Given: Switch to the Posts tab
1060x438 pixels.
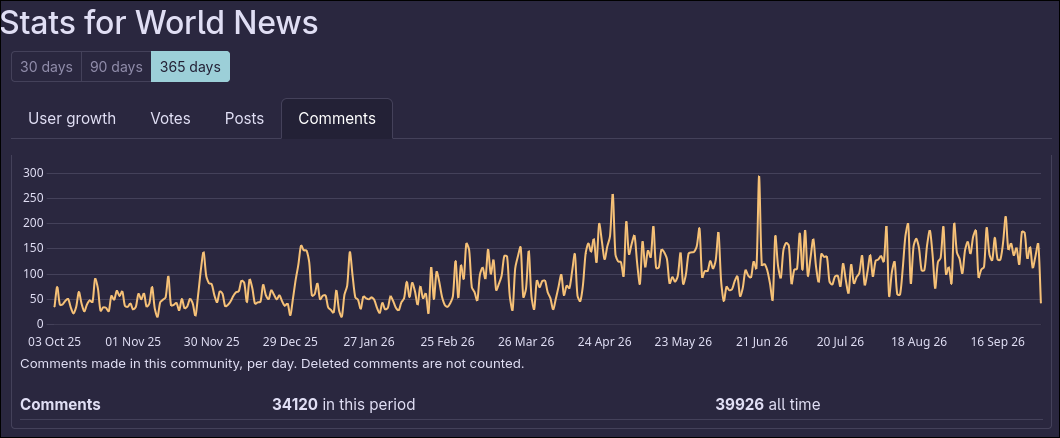Looking at the screenshot, I should click(244, 119).
